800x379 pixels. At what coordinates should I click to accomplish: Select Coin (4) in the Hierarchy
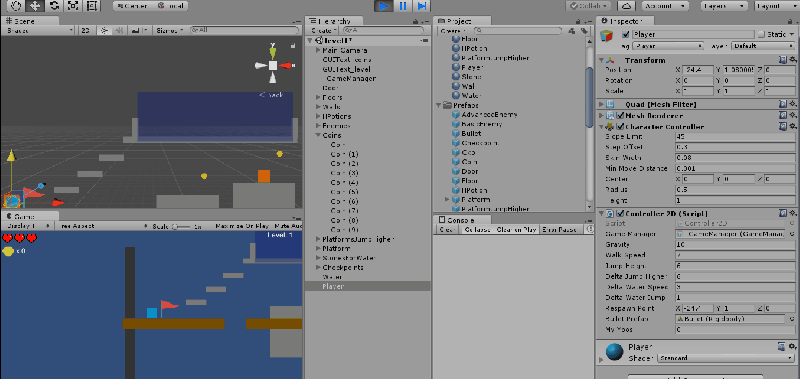pos(344,183)
